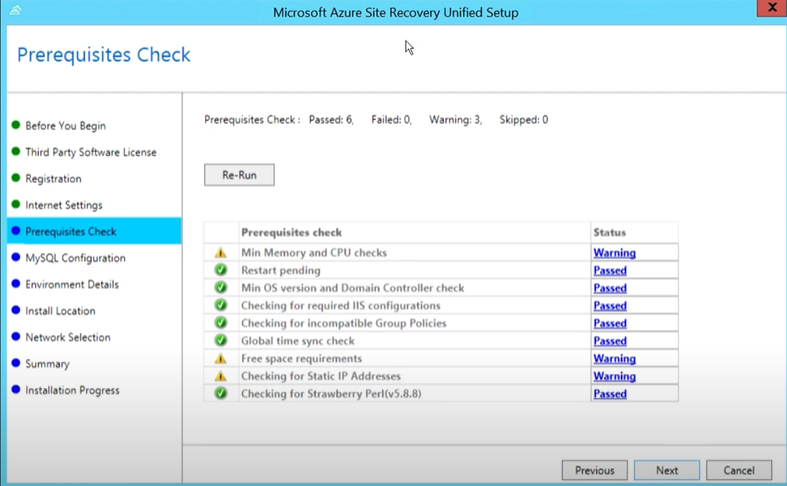Viewport: 787px width, 486px height.
Task: Click the blue bullet next to Install Location
Action: (16, 310)
